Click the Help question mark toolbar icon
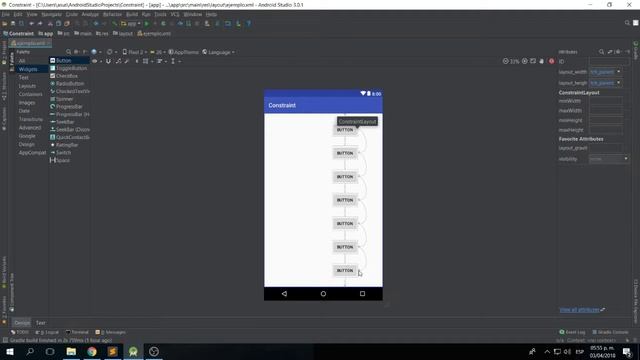 tap(248, 24)
